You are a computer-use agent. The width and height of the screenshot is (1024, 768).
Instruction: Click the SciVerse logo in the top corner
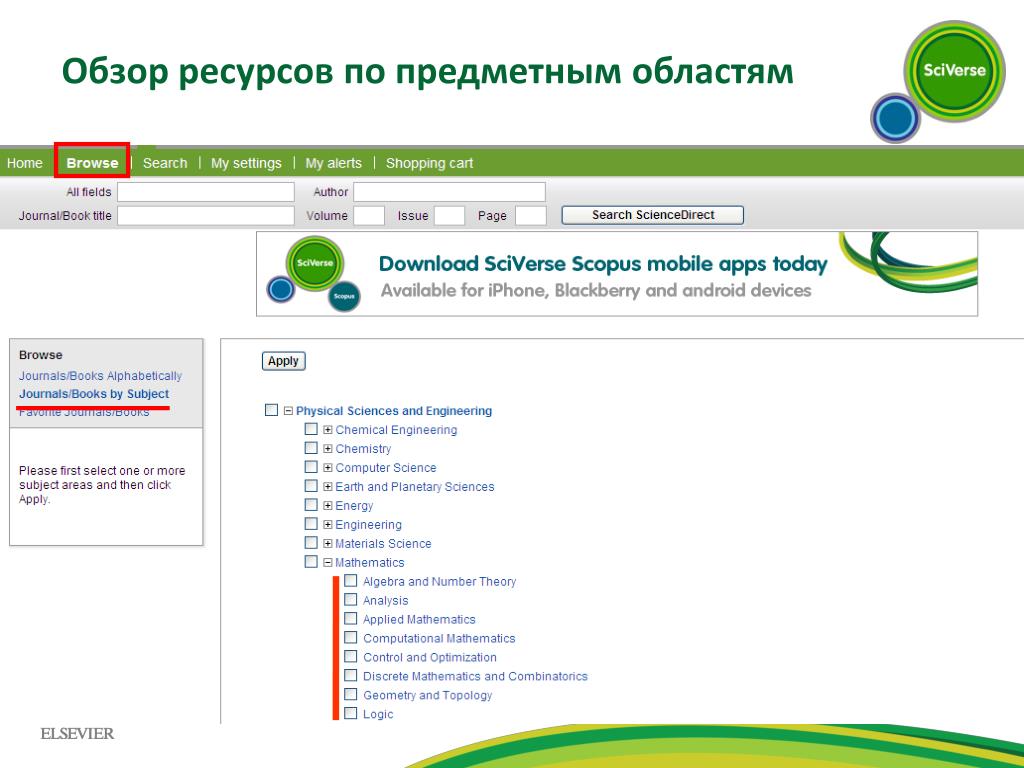coord(938,82)
